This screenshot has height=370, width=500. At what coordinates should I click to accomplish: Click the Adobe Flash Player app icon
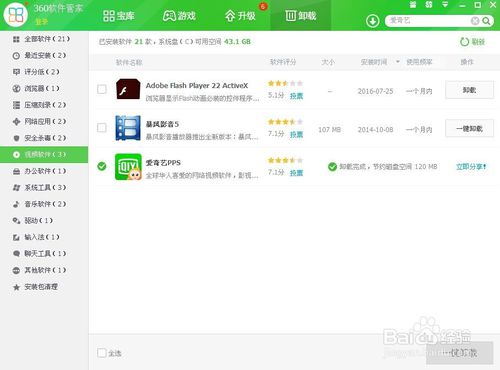128,89
